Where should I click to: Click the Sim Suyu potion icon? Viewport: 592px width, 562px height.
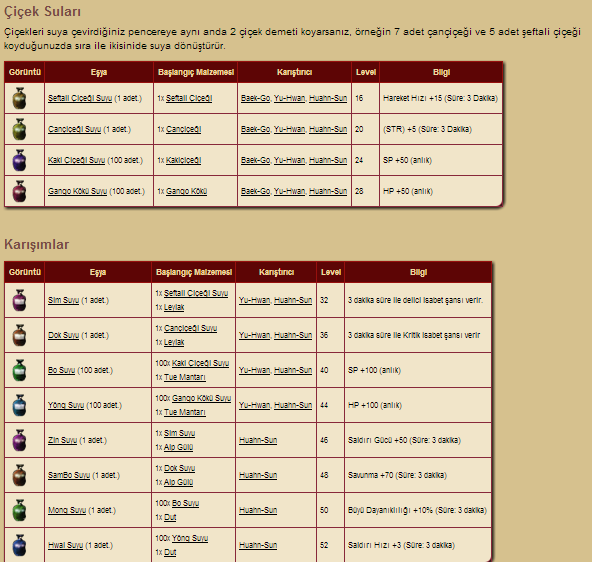click(19, 300)
